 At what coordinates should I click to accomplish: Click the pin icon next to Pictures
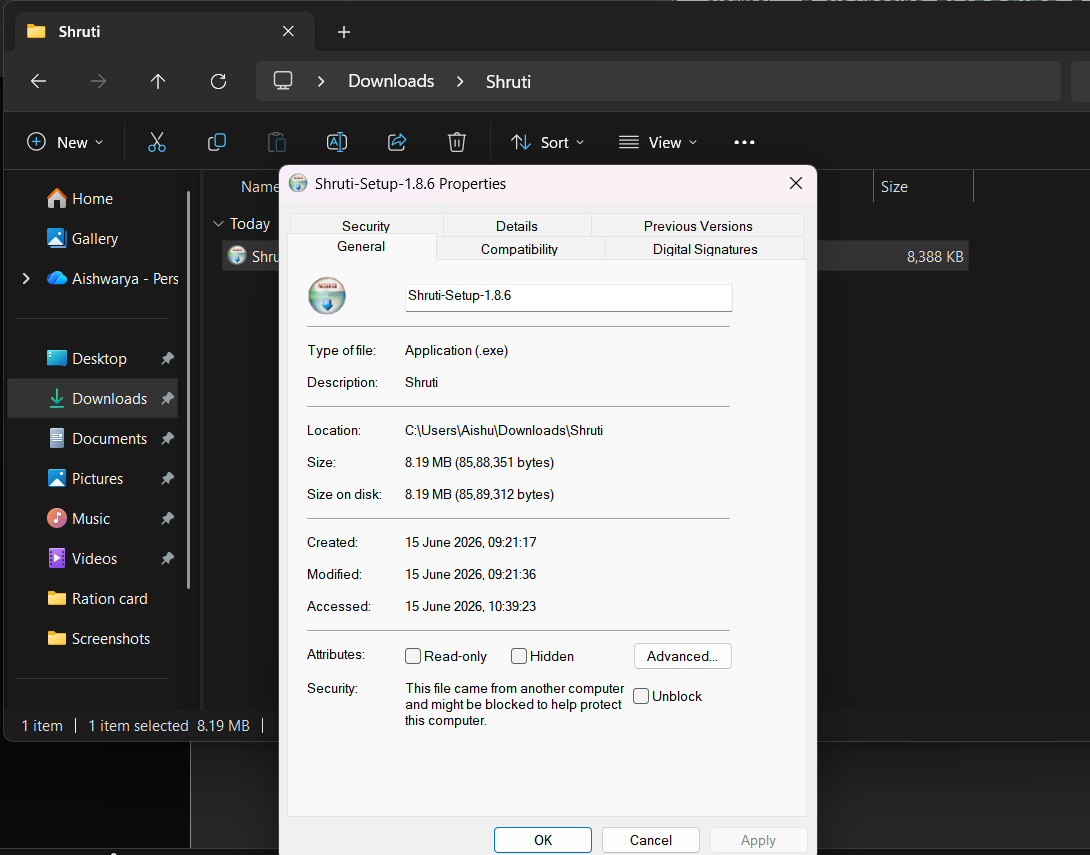(168, 478)
